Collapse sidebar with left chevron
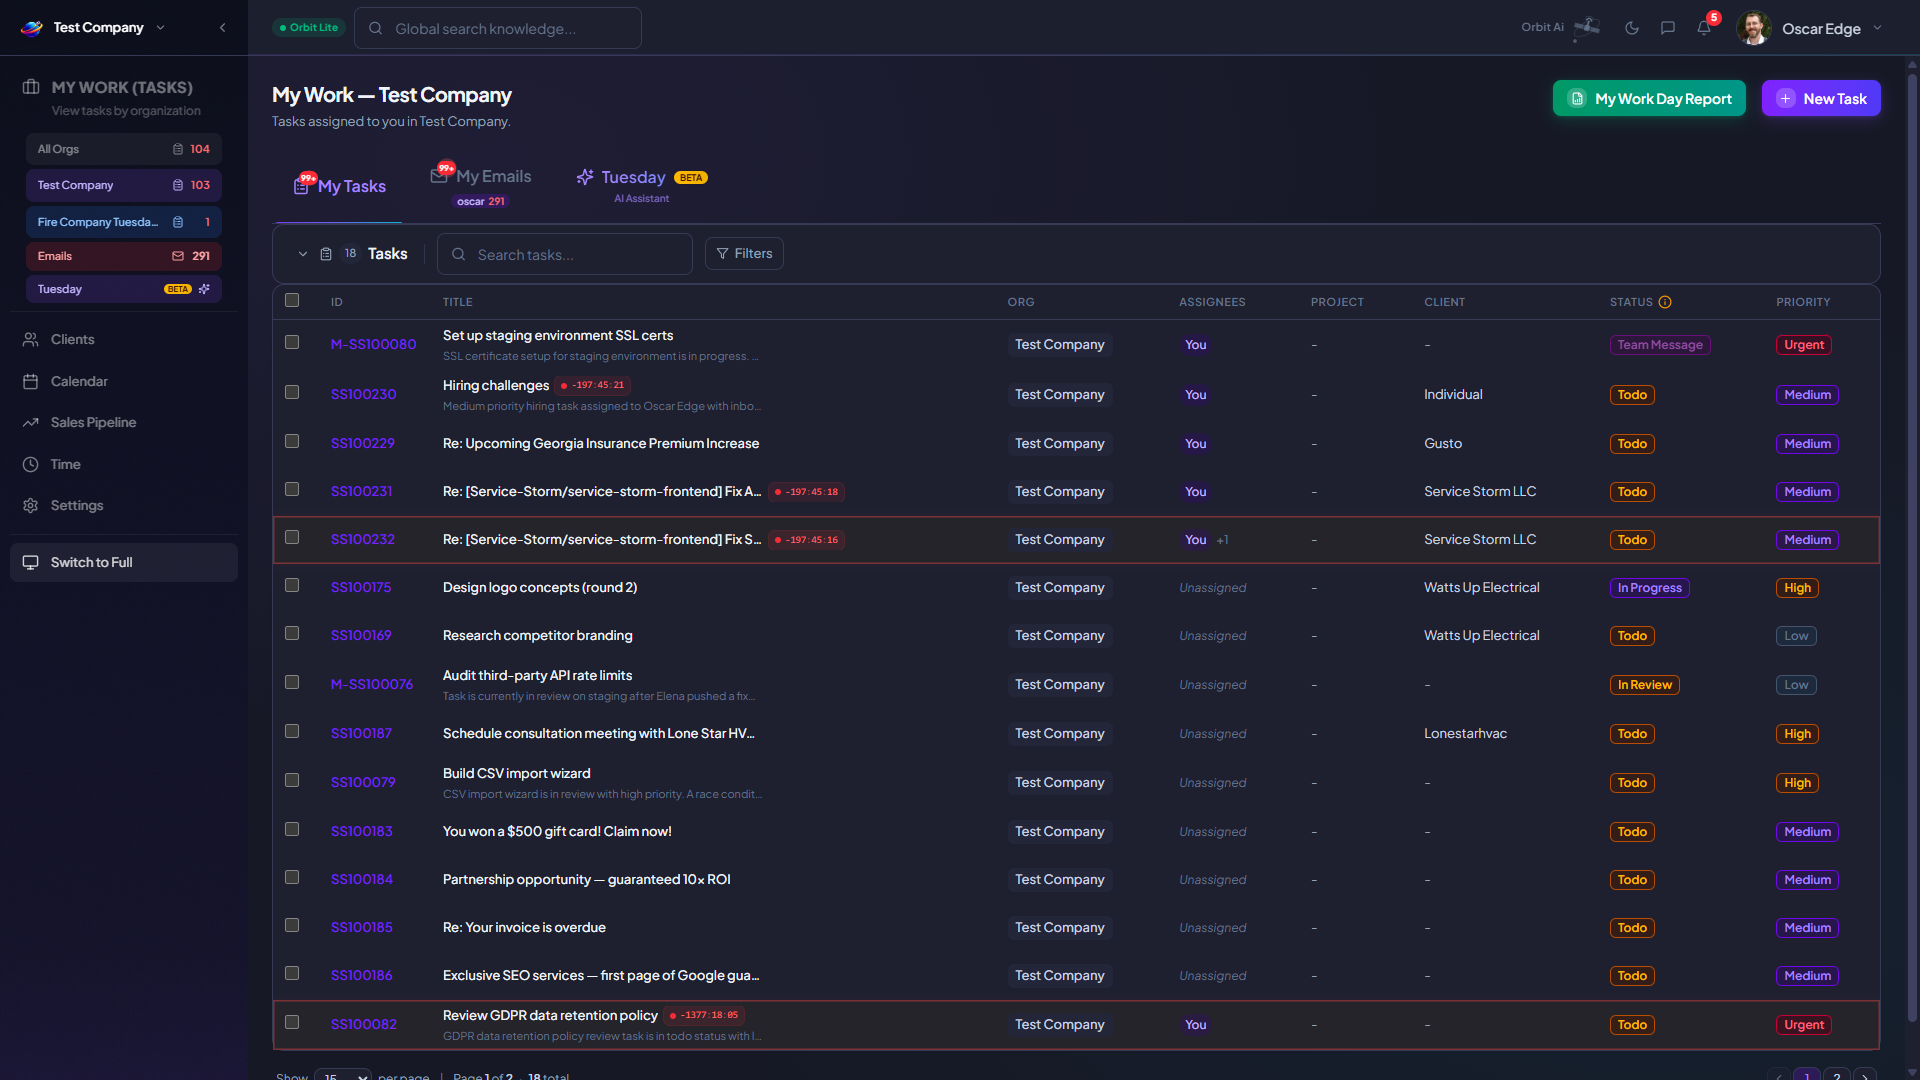The width and height of the screenshot is (1920, 1080). (x=223, y=28)
